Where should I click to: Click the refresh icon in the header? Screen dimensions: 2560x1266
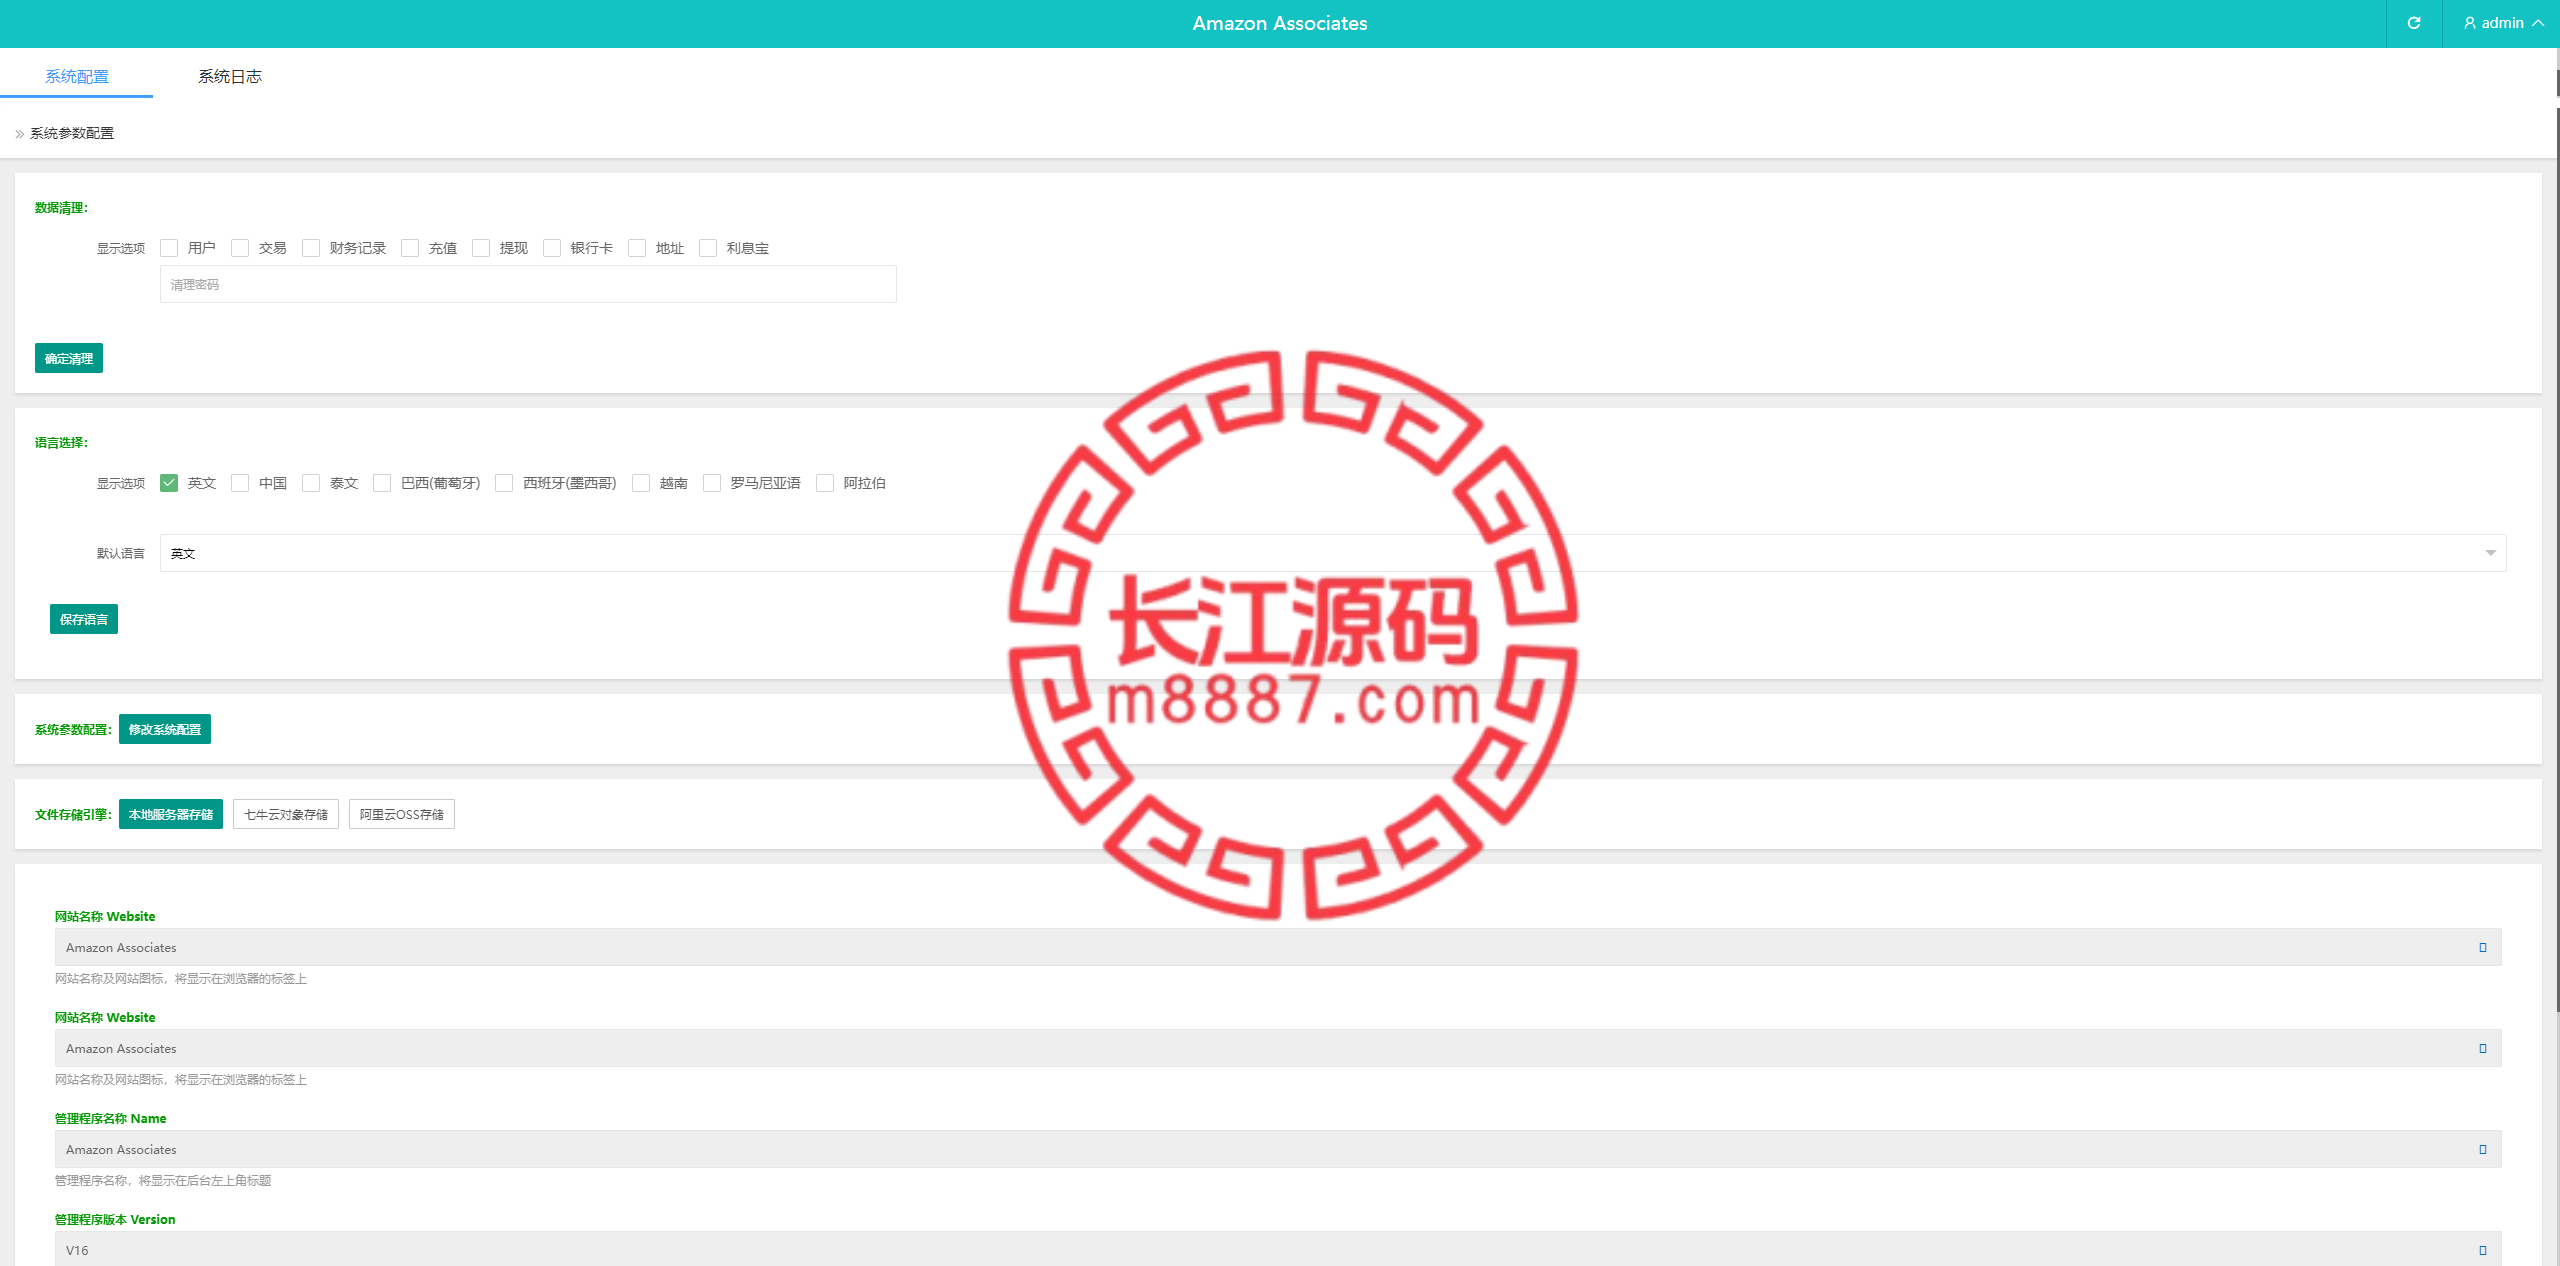pyautogui.click(x=2414, y=23)
